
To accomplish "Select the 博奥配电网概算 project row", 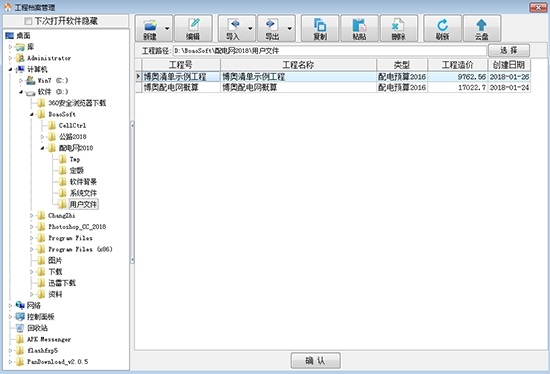I will pos(336,87).
